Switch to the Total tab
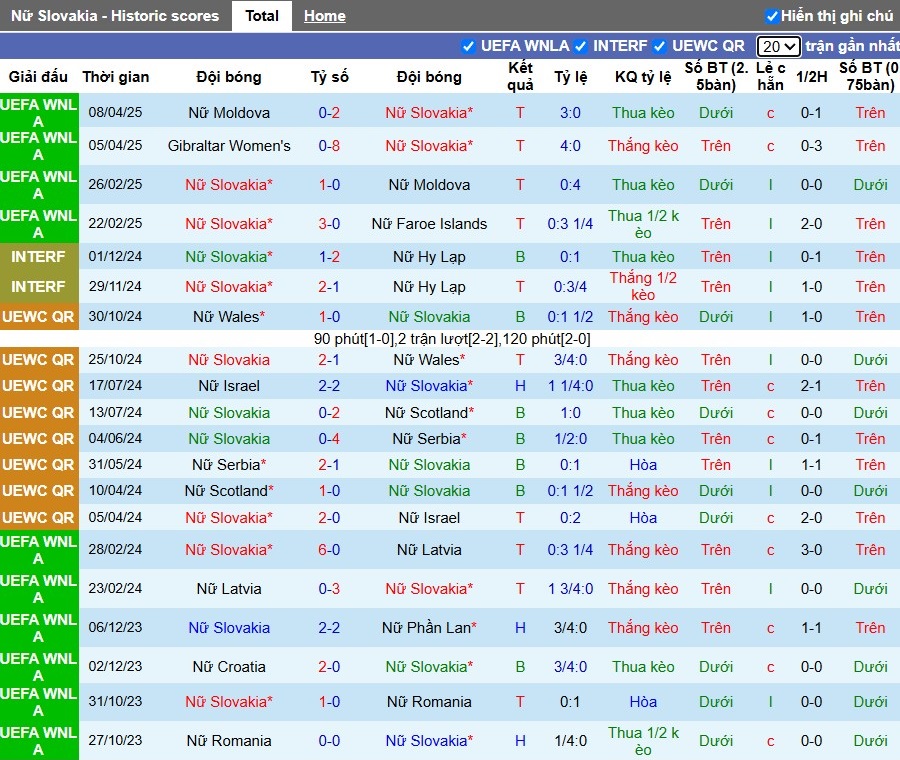 pos(262,15)
